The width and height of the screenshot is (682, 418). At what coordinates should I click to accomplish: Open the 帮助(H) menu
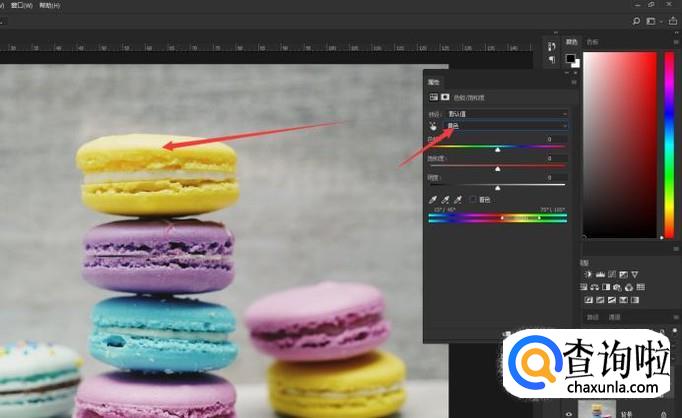pyautogui.click(x=49, y=5)
